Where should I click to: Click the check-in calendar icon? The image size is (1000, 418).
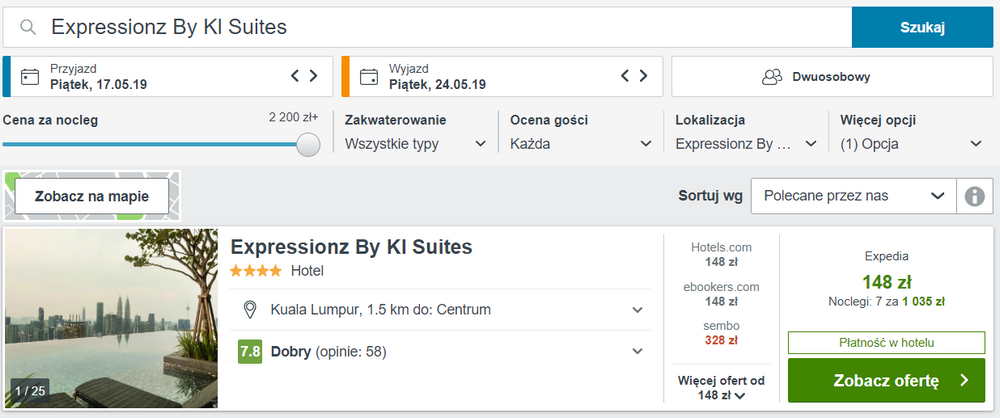click(30, 76)
